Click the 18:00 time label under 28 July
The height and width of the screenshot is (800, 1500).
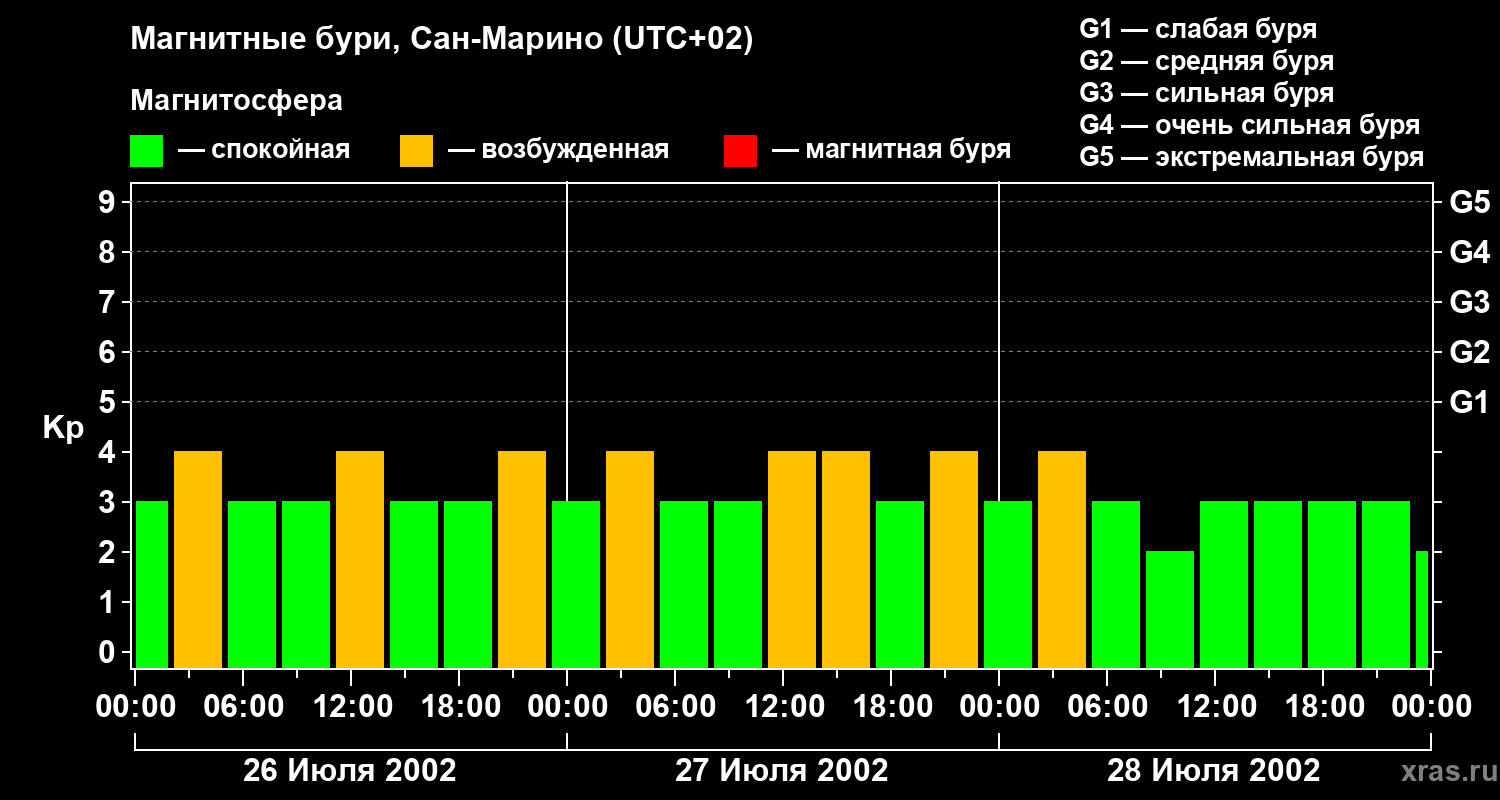(1323, 707)
